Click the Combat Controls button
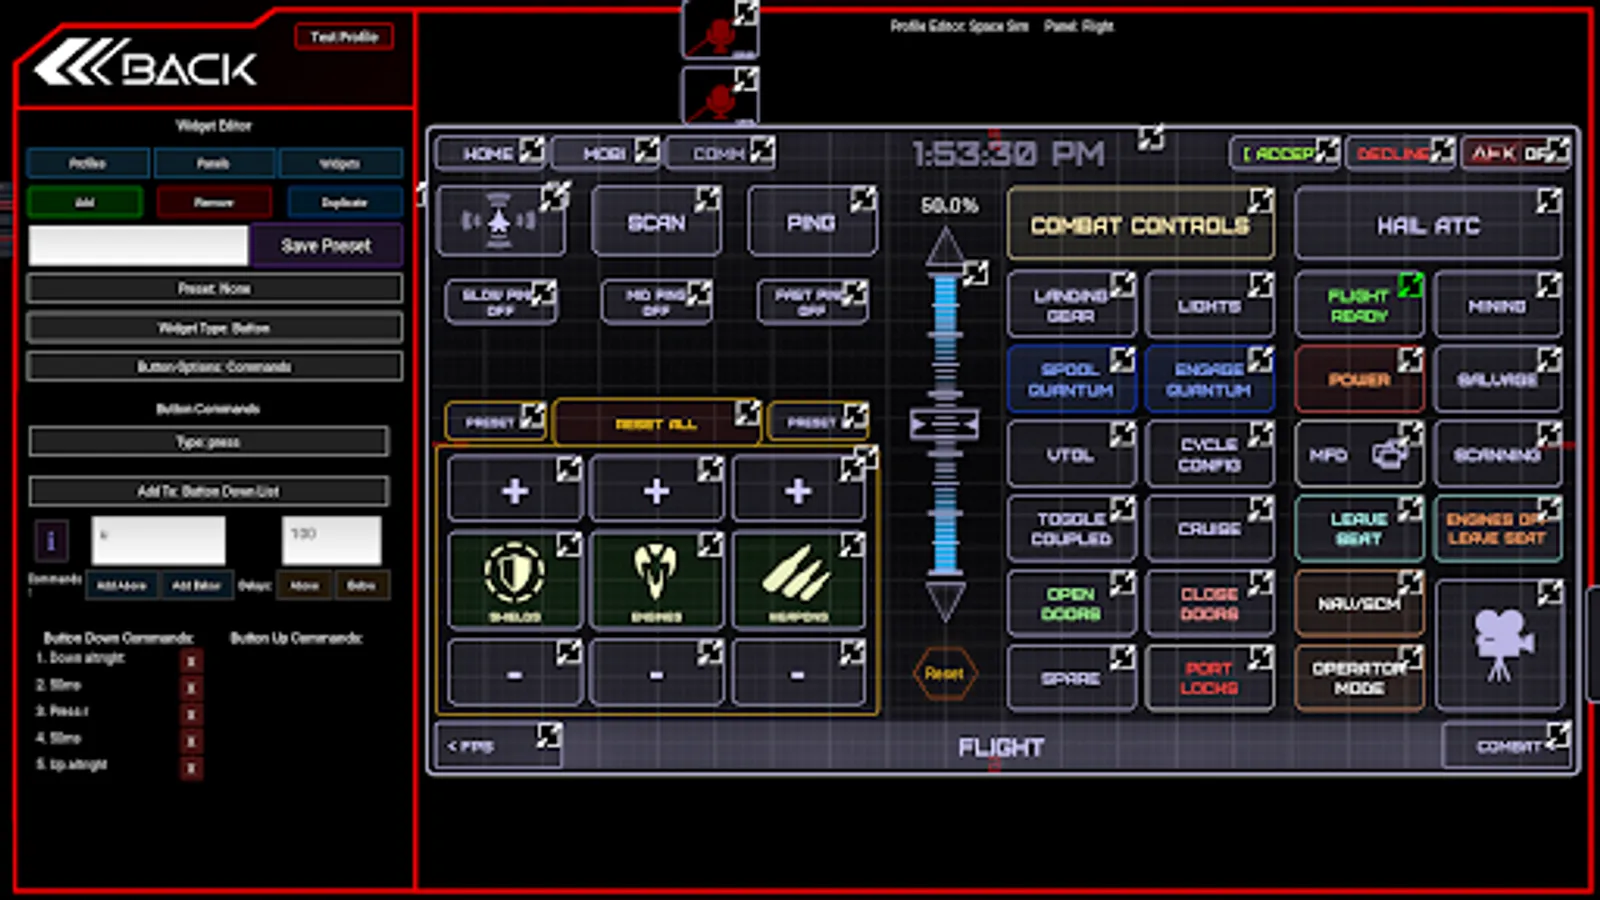The height and width of the screenshot is (900, 1600). (1140, 223)
